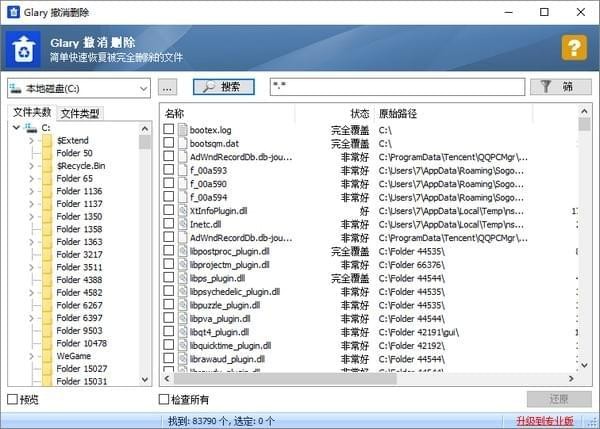Expand the Folder 65 tree node

pos(31,178)
